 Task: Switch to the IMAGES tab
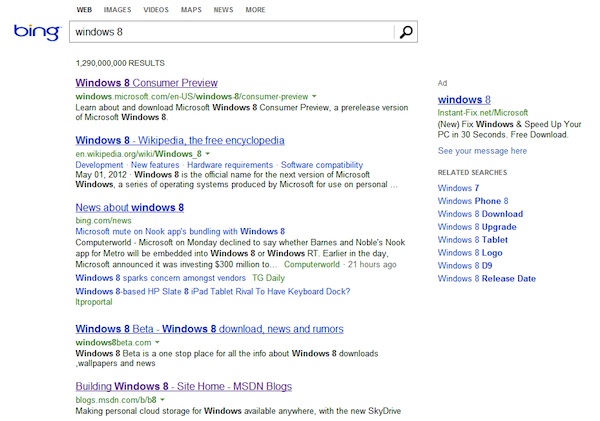[117, 10]
